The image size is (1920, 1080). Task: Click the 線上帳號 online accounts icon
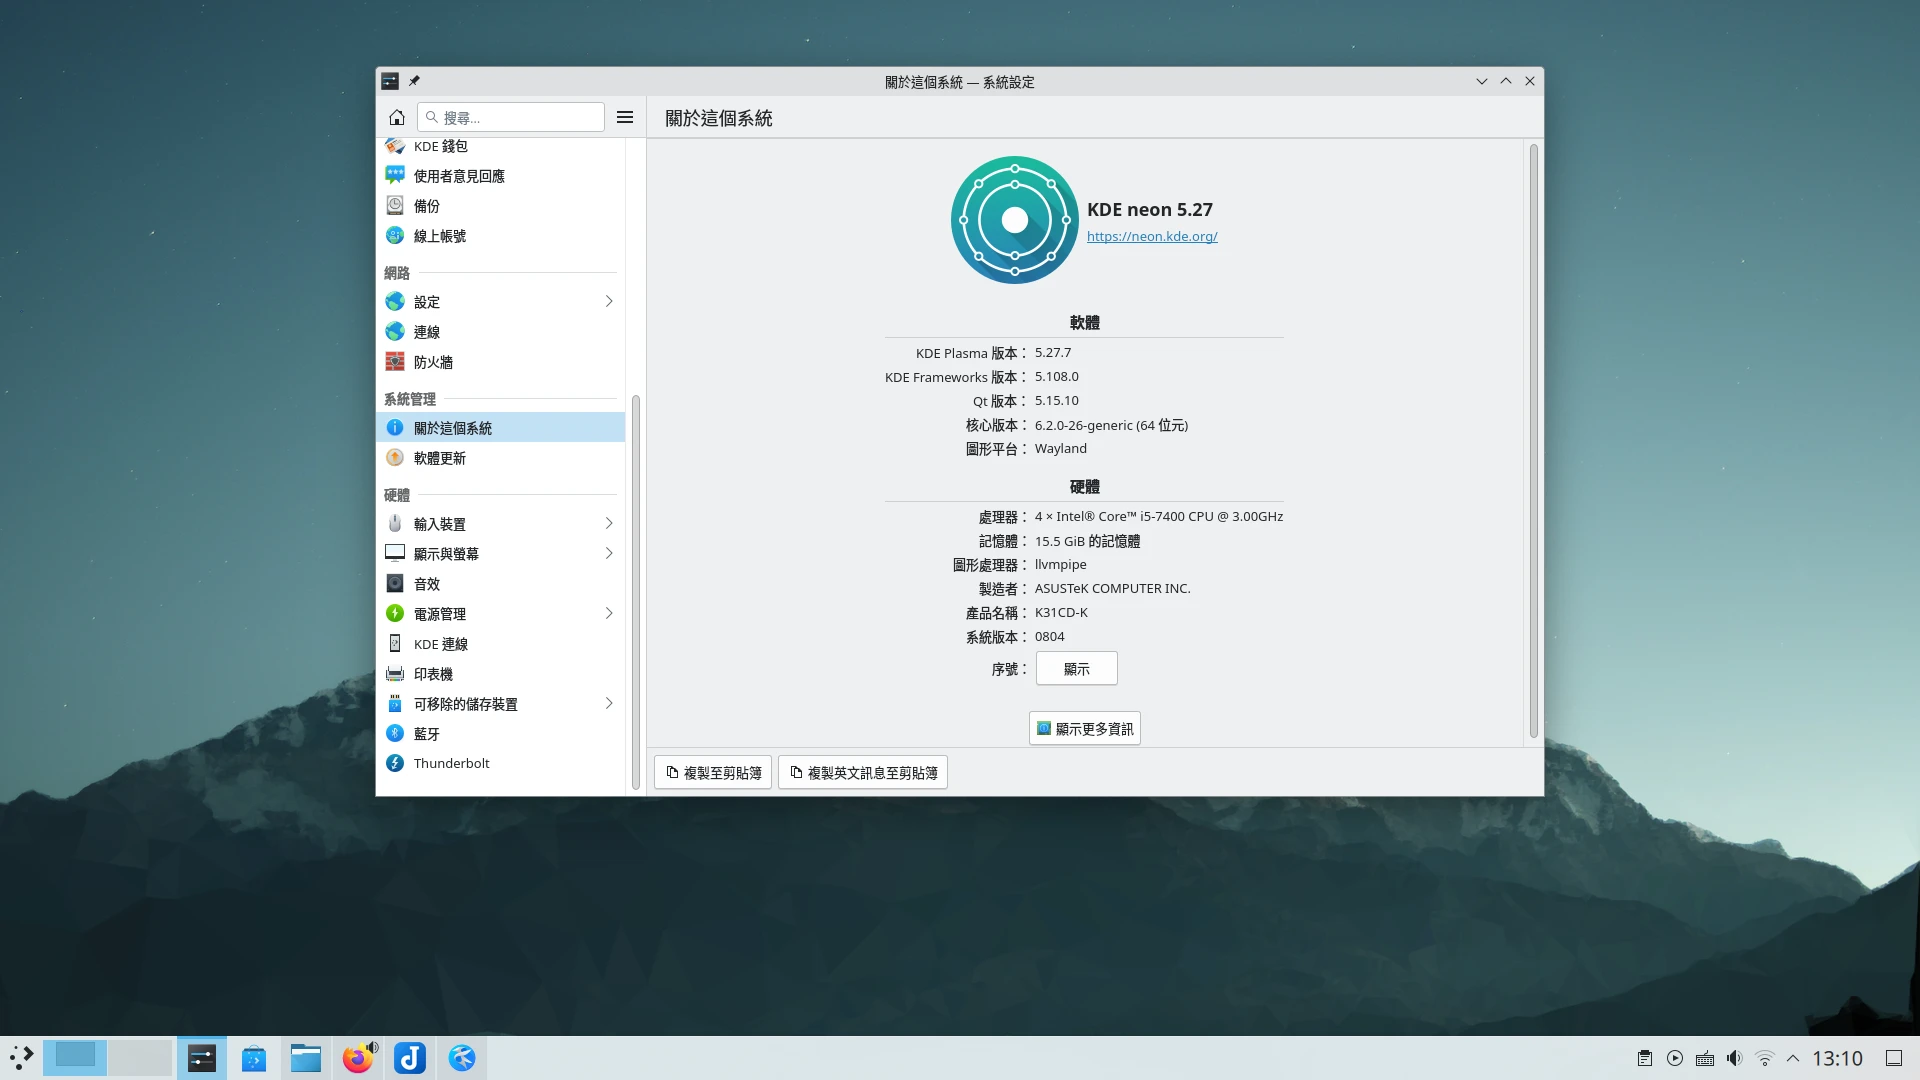(x=394, y=235)
